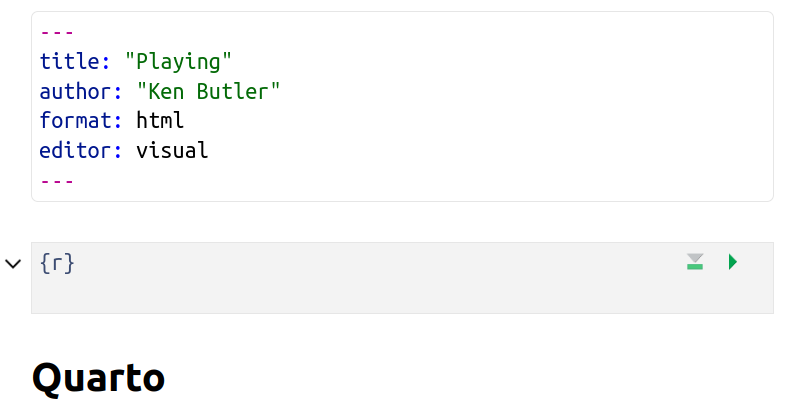Run the current R code chunk
The image size is (807, 415).
click(733, 262)
